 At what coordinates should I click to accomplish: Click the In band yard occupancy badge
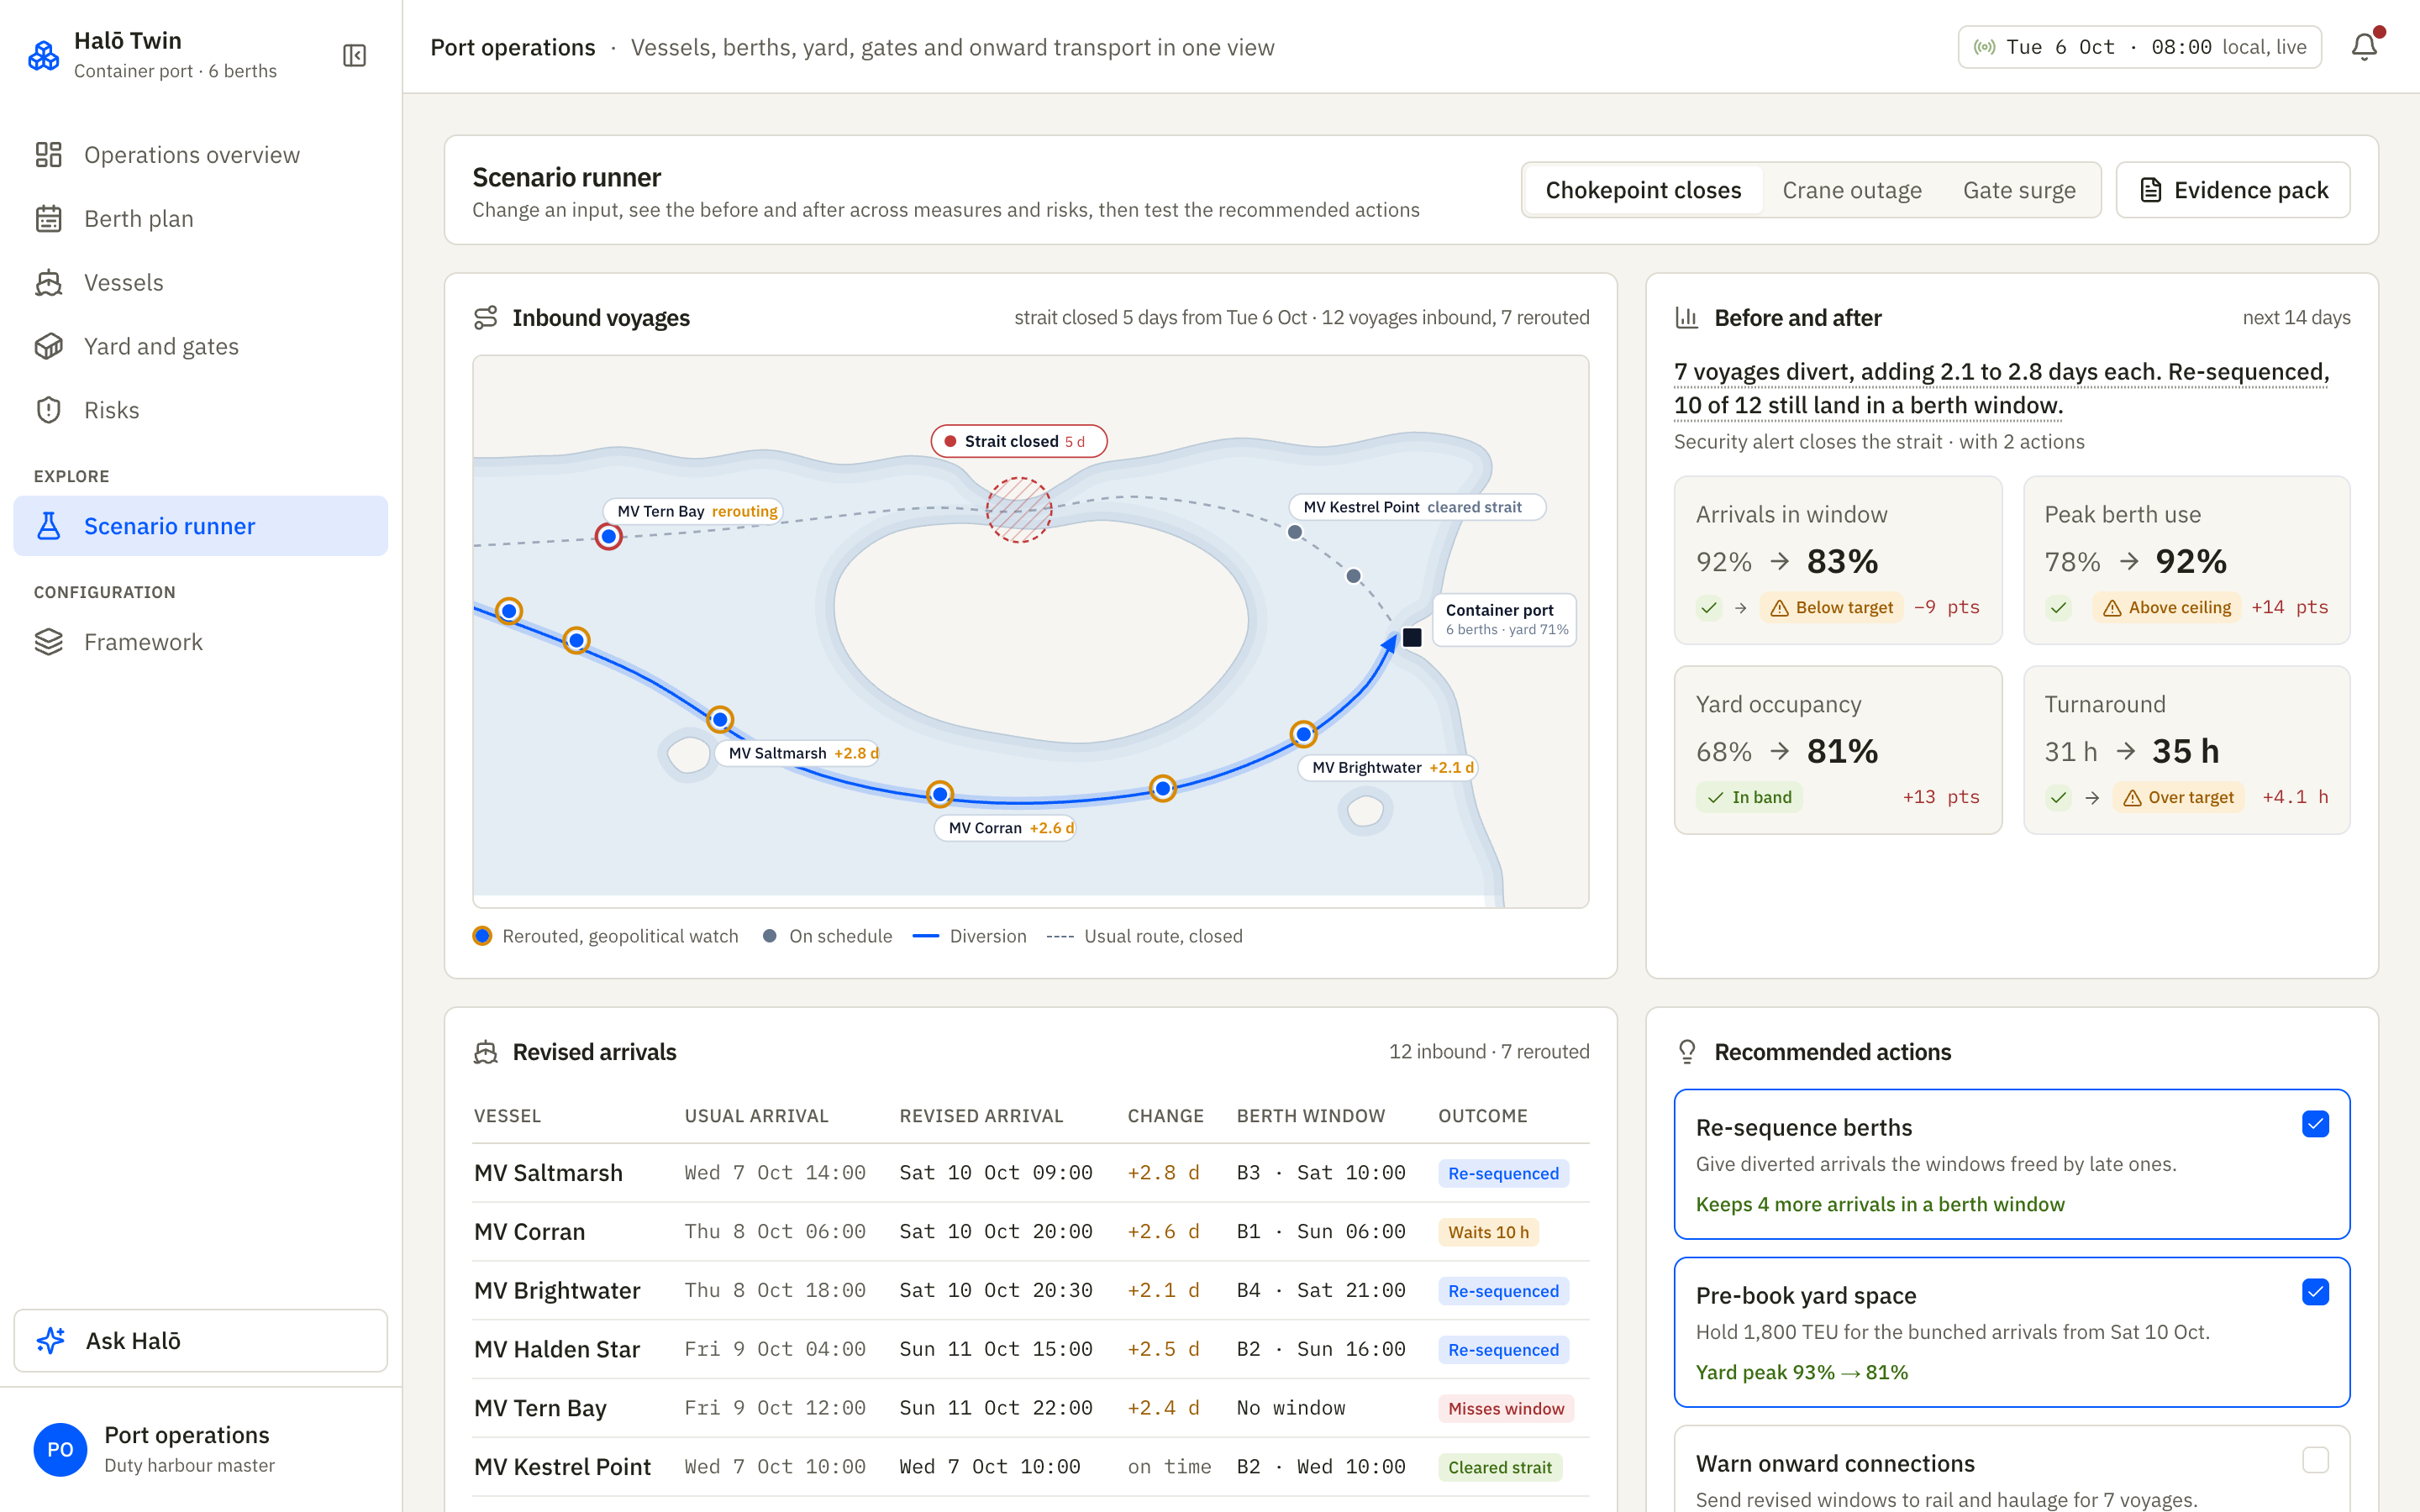coord(1749,797)
